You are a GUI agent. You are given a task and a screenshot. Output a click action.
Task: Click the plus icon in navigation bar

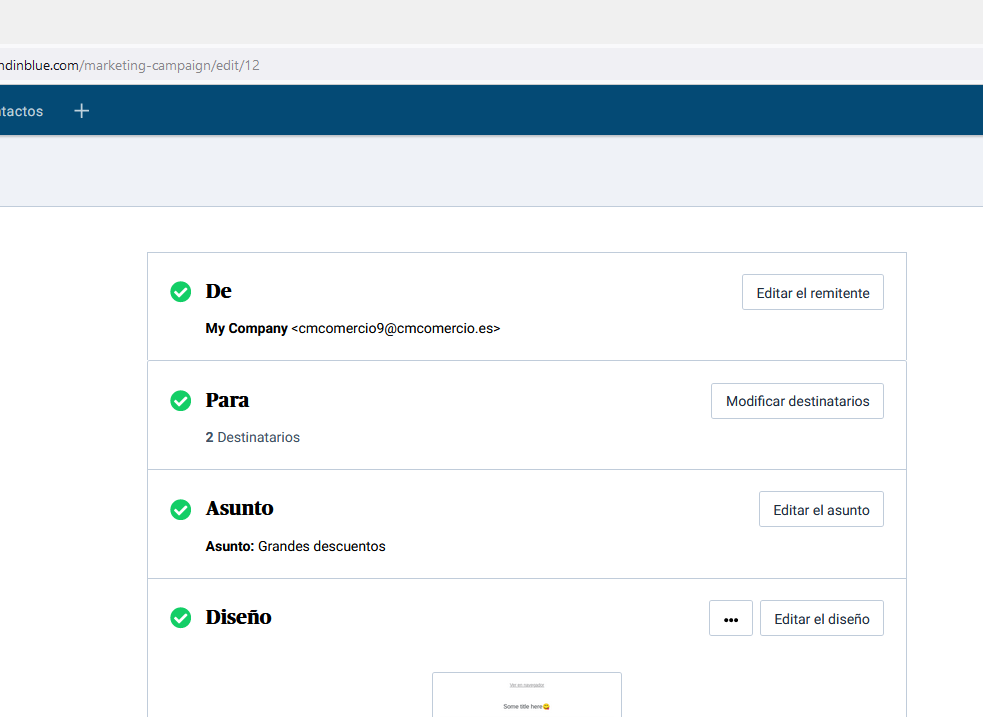coord(82,111)
